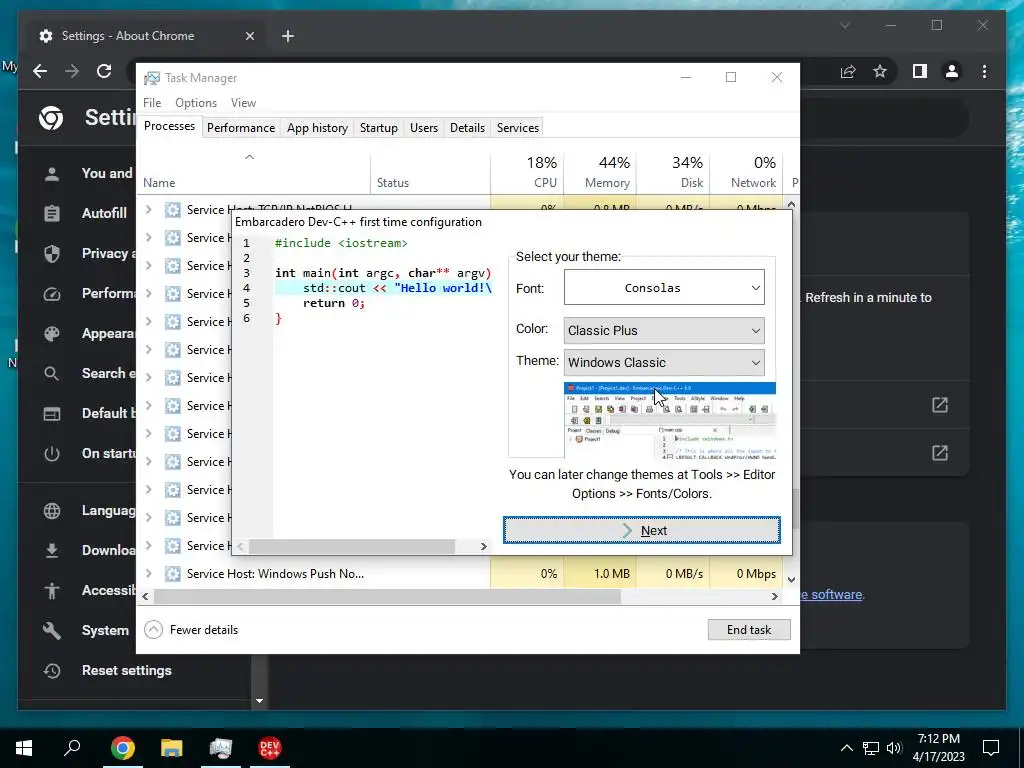Show hidden system tray icons

click(x=846, y=748)
